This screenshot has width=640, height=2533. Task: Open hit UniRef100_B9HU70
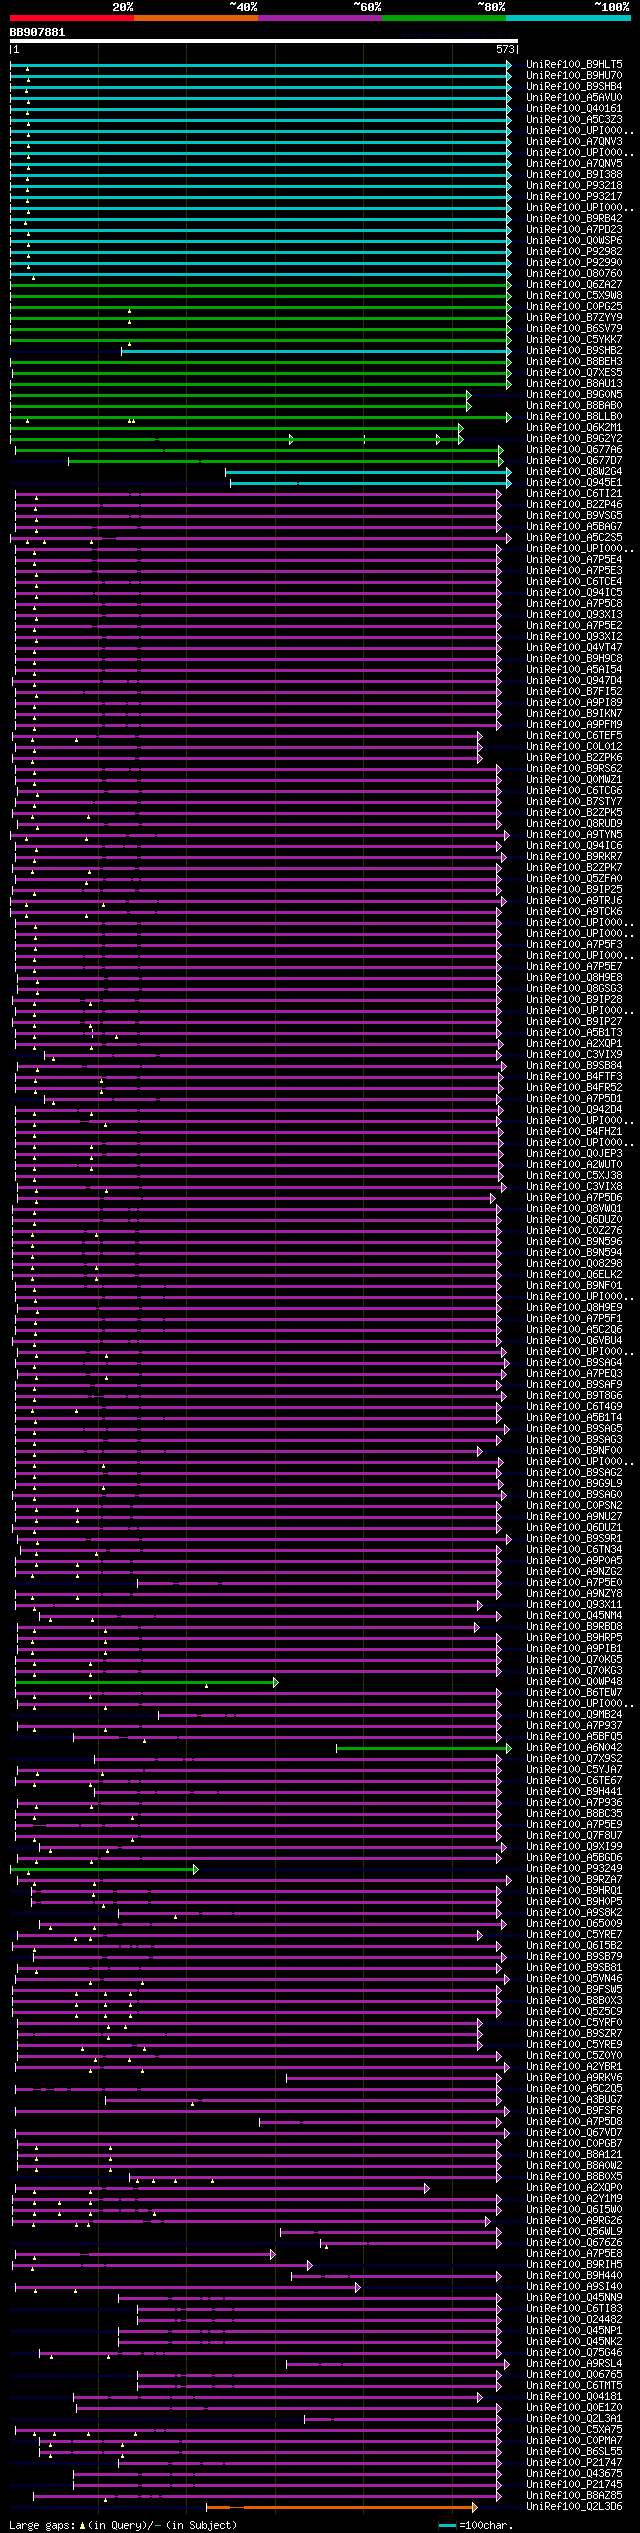pyautogui.click(x=574, y=76)
